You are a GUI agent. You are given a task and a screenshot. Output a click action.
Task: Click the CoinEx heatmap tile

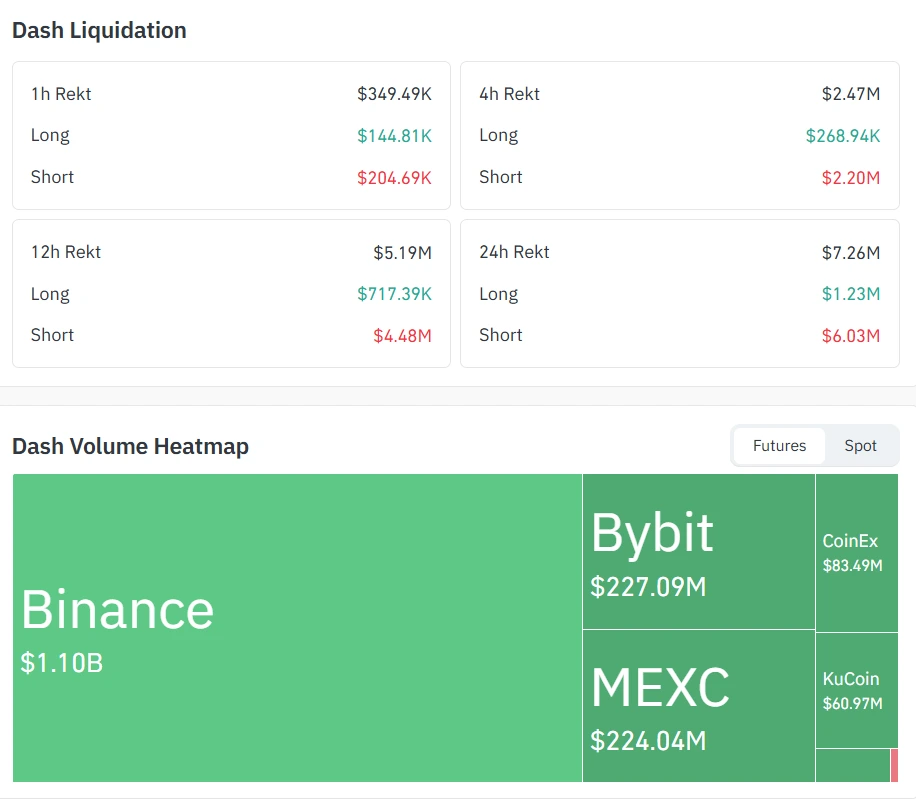pyautogui.click(x=856, y=552)
